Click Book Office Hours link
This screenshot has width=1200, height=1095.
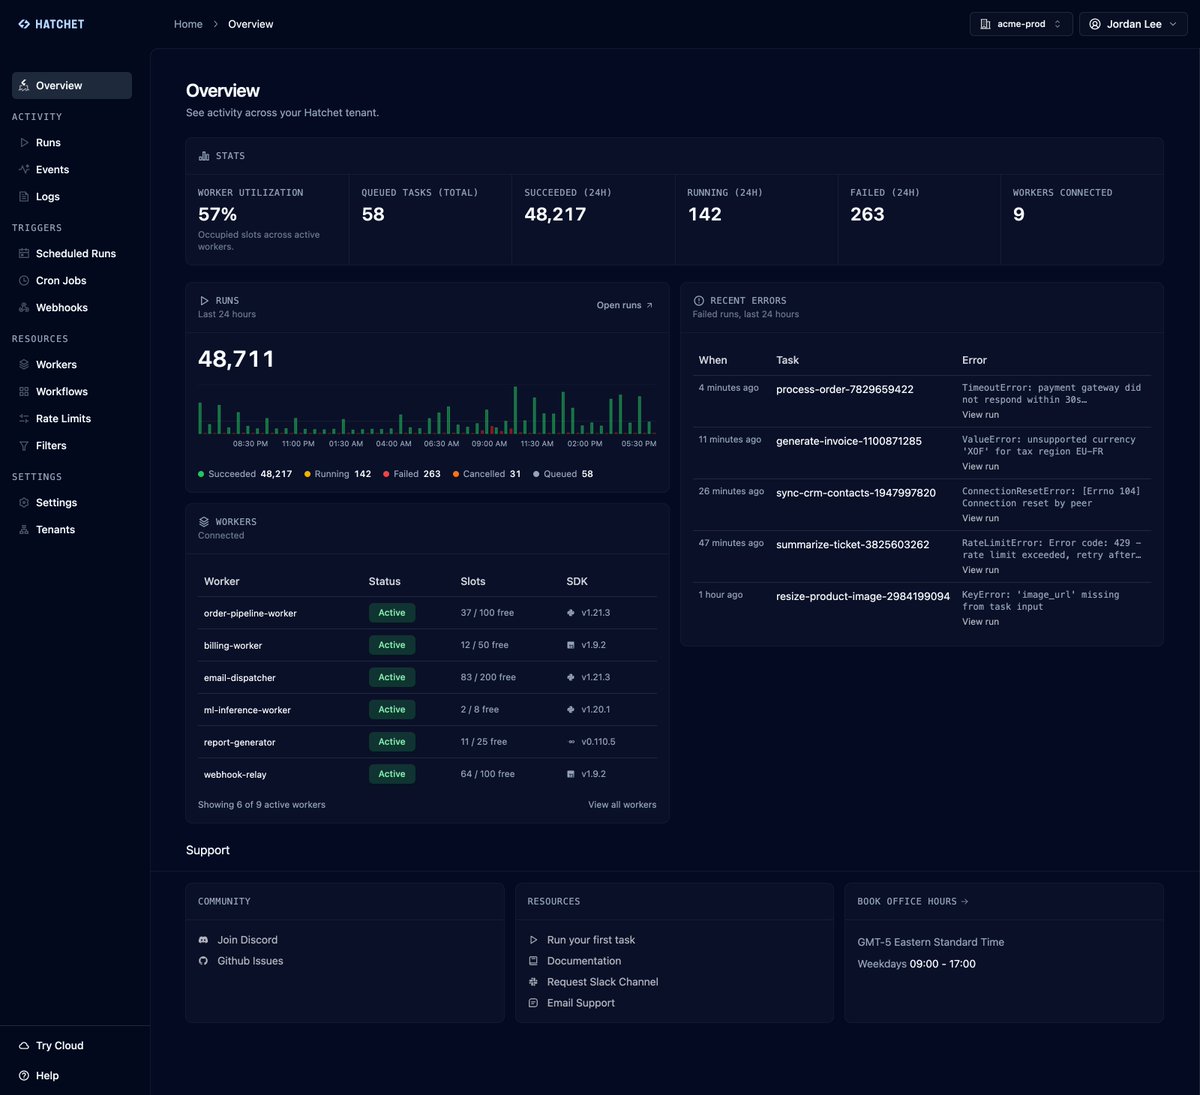913,902
